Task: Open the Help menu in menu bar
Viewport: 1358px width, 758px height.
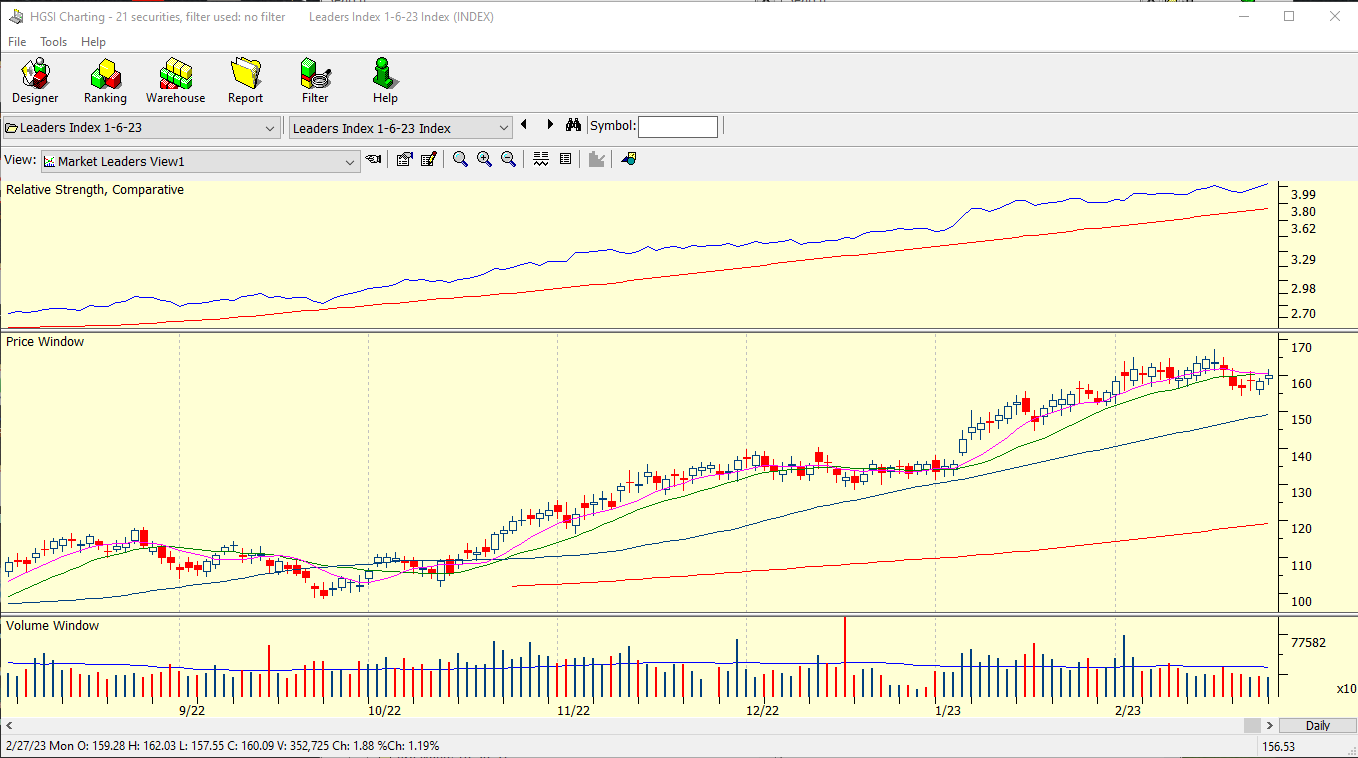Action: coord(93,42)
